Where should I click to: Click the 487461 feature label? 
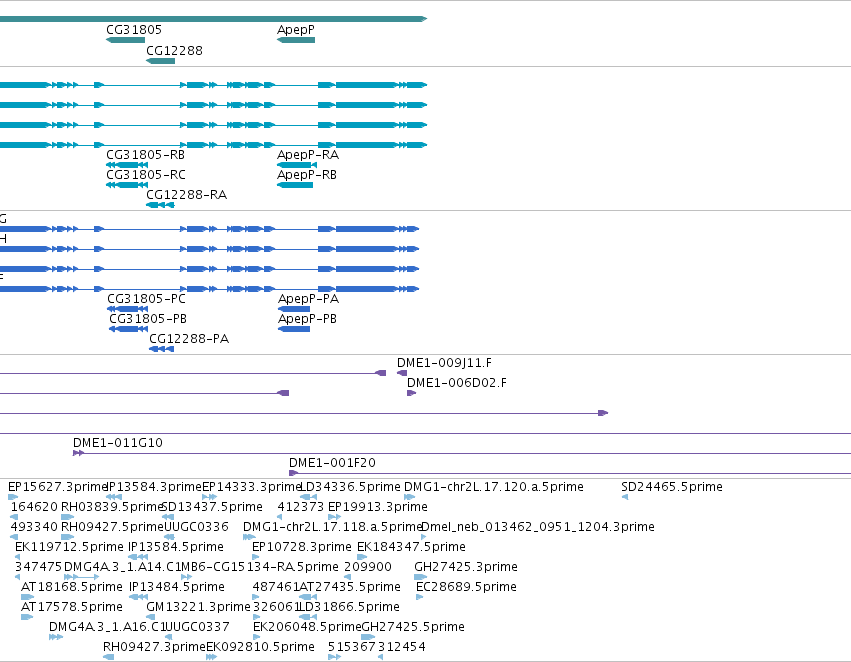[x=276, y=587]
